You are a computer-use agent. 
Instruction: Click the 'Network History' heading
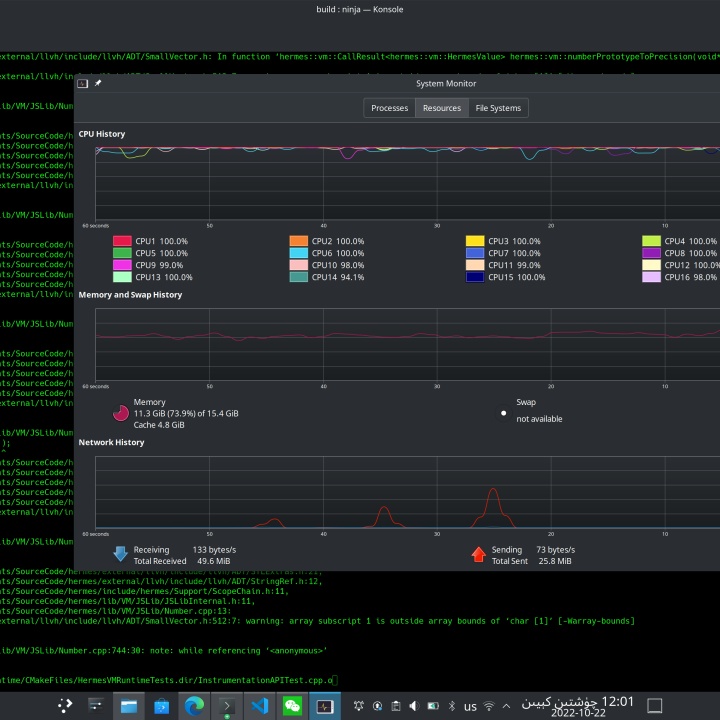pos(111,442)
